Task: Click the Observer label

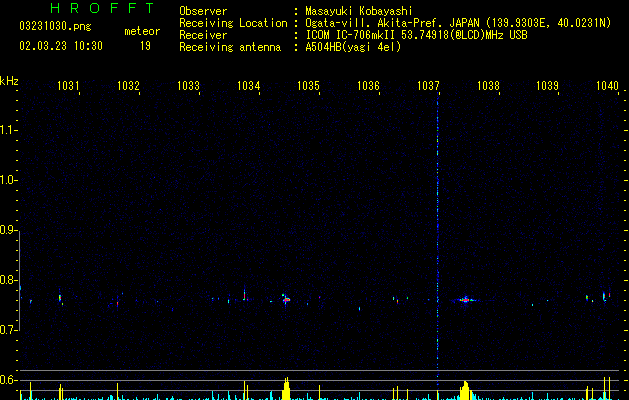Action: (x=203, y=11)
